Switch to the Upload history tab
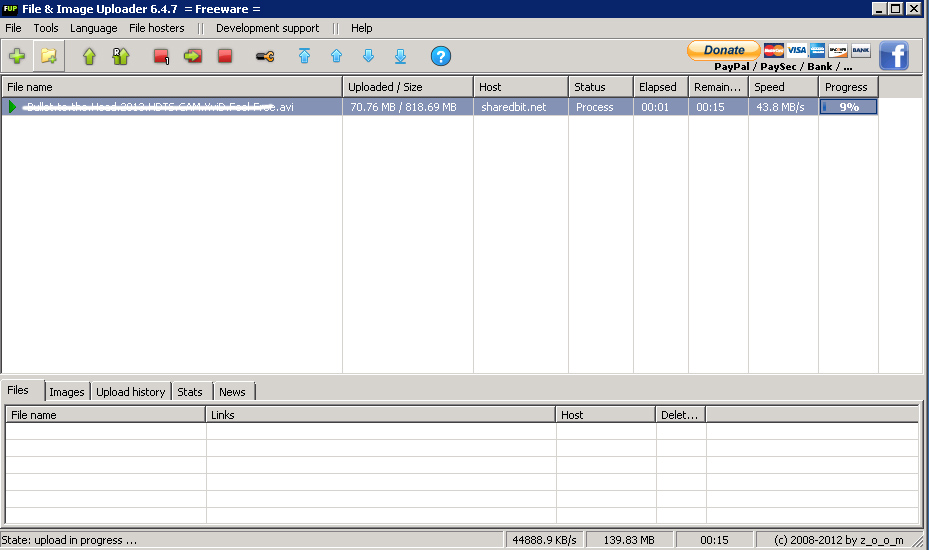 coord(130,392)
